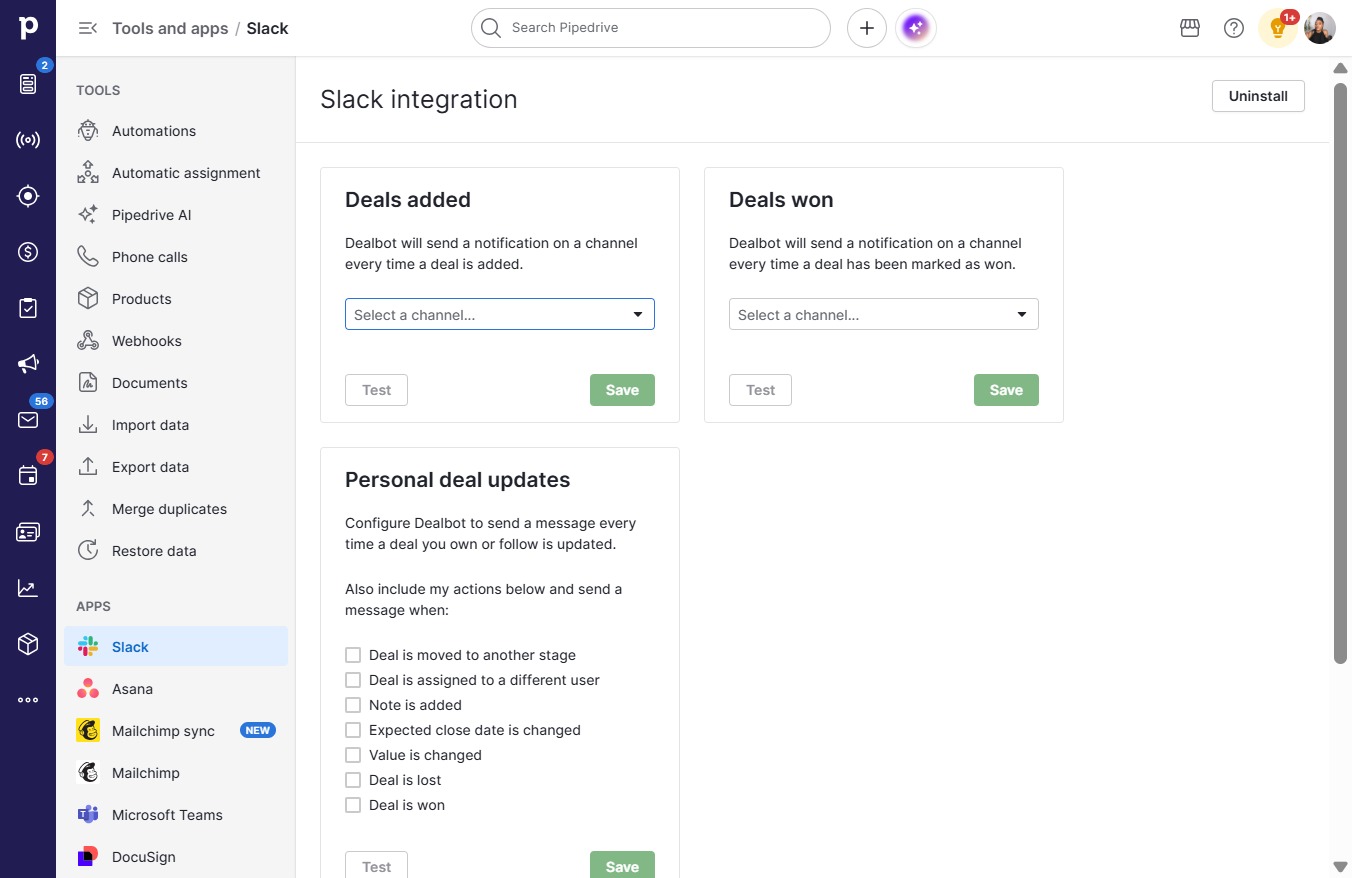Open the Deals added channel dropdown
1352x878 pixels.
point(500,314)
